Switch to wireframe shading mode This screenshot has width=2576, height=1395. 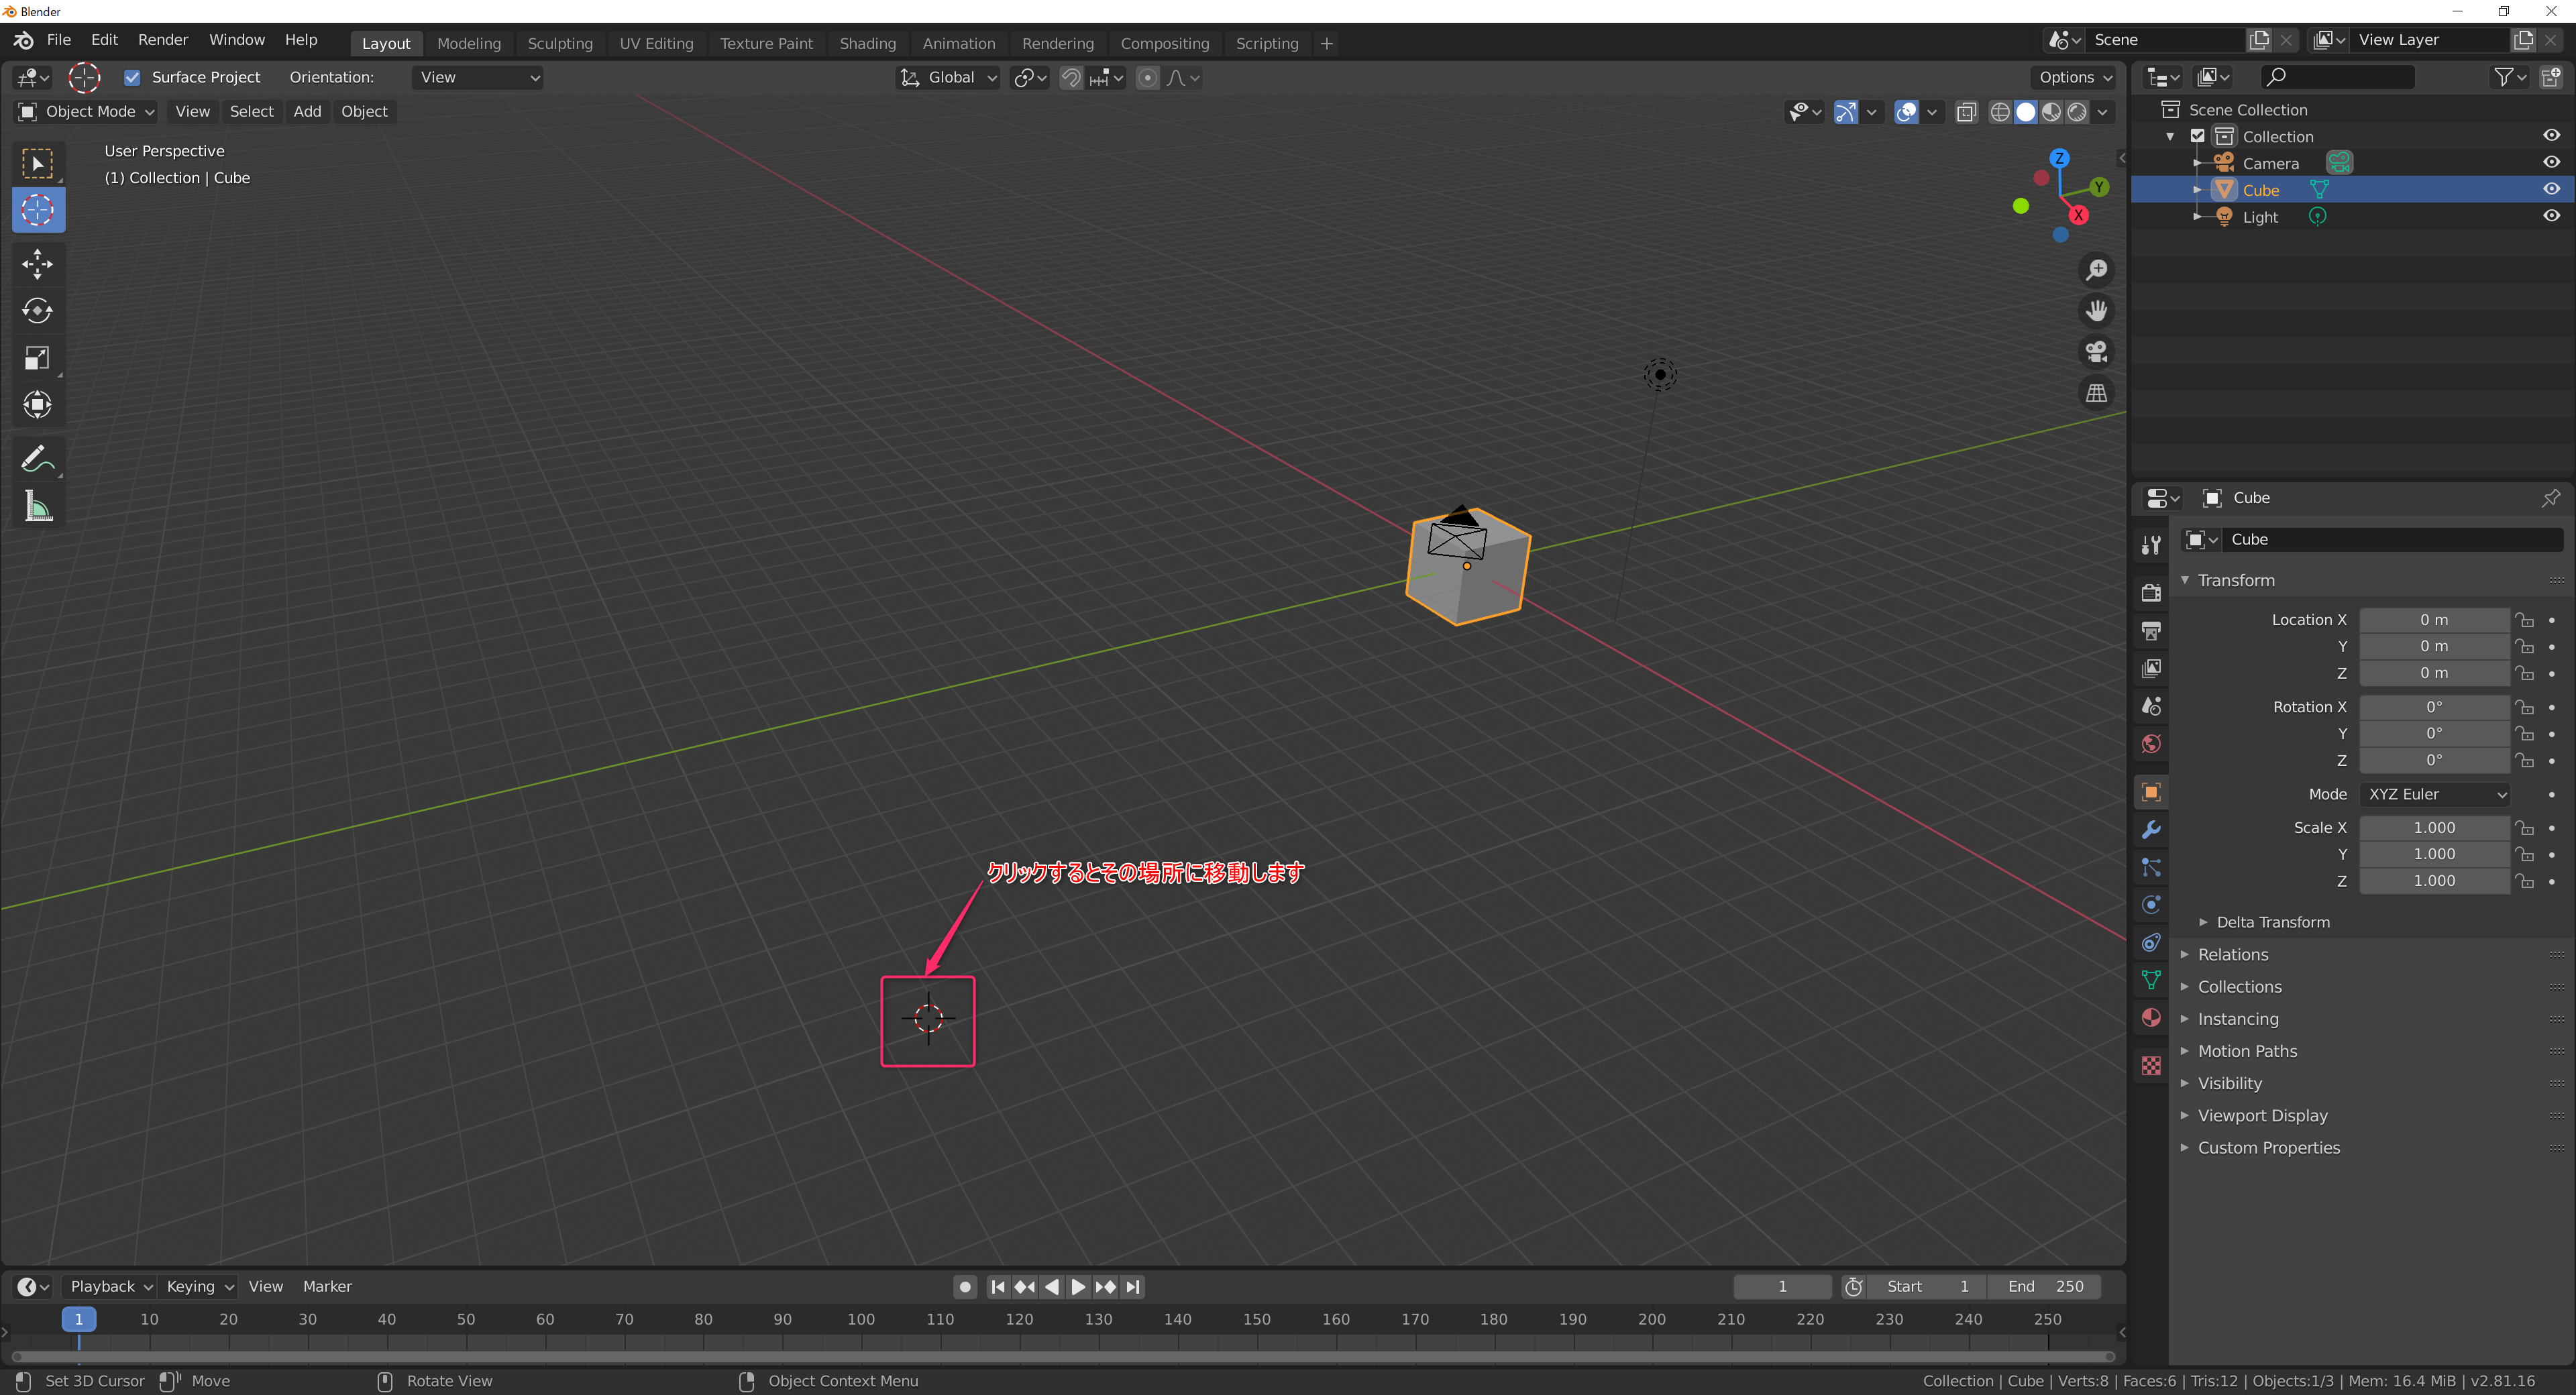click(1999, 112)
